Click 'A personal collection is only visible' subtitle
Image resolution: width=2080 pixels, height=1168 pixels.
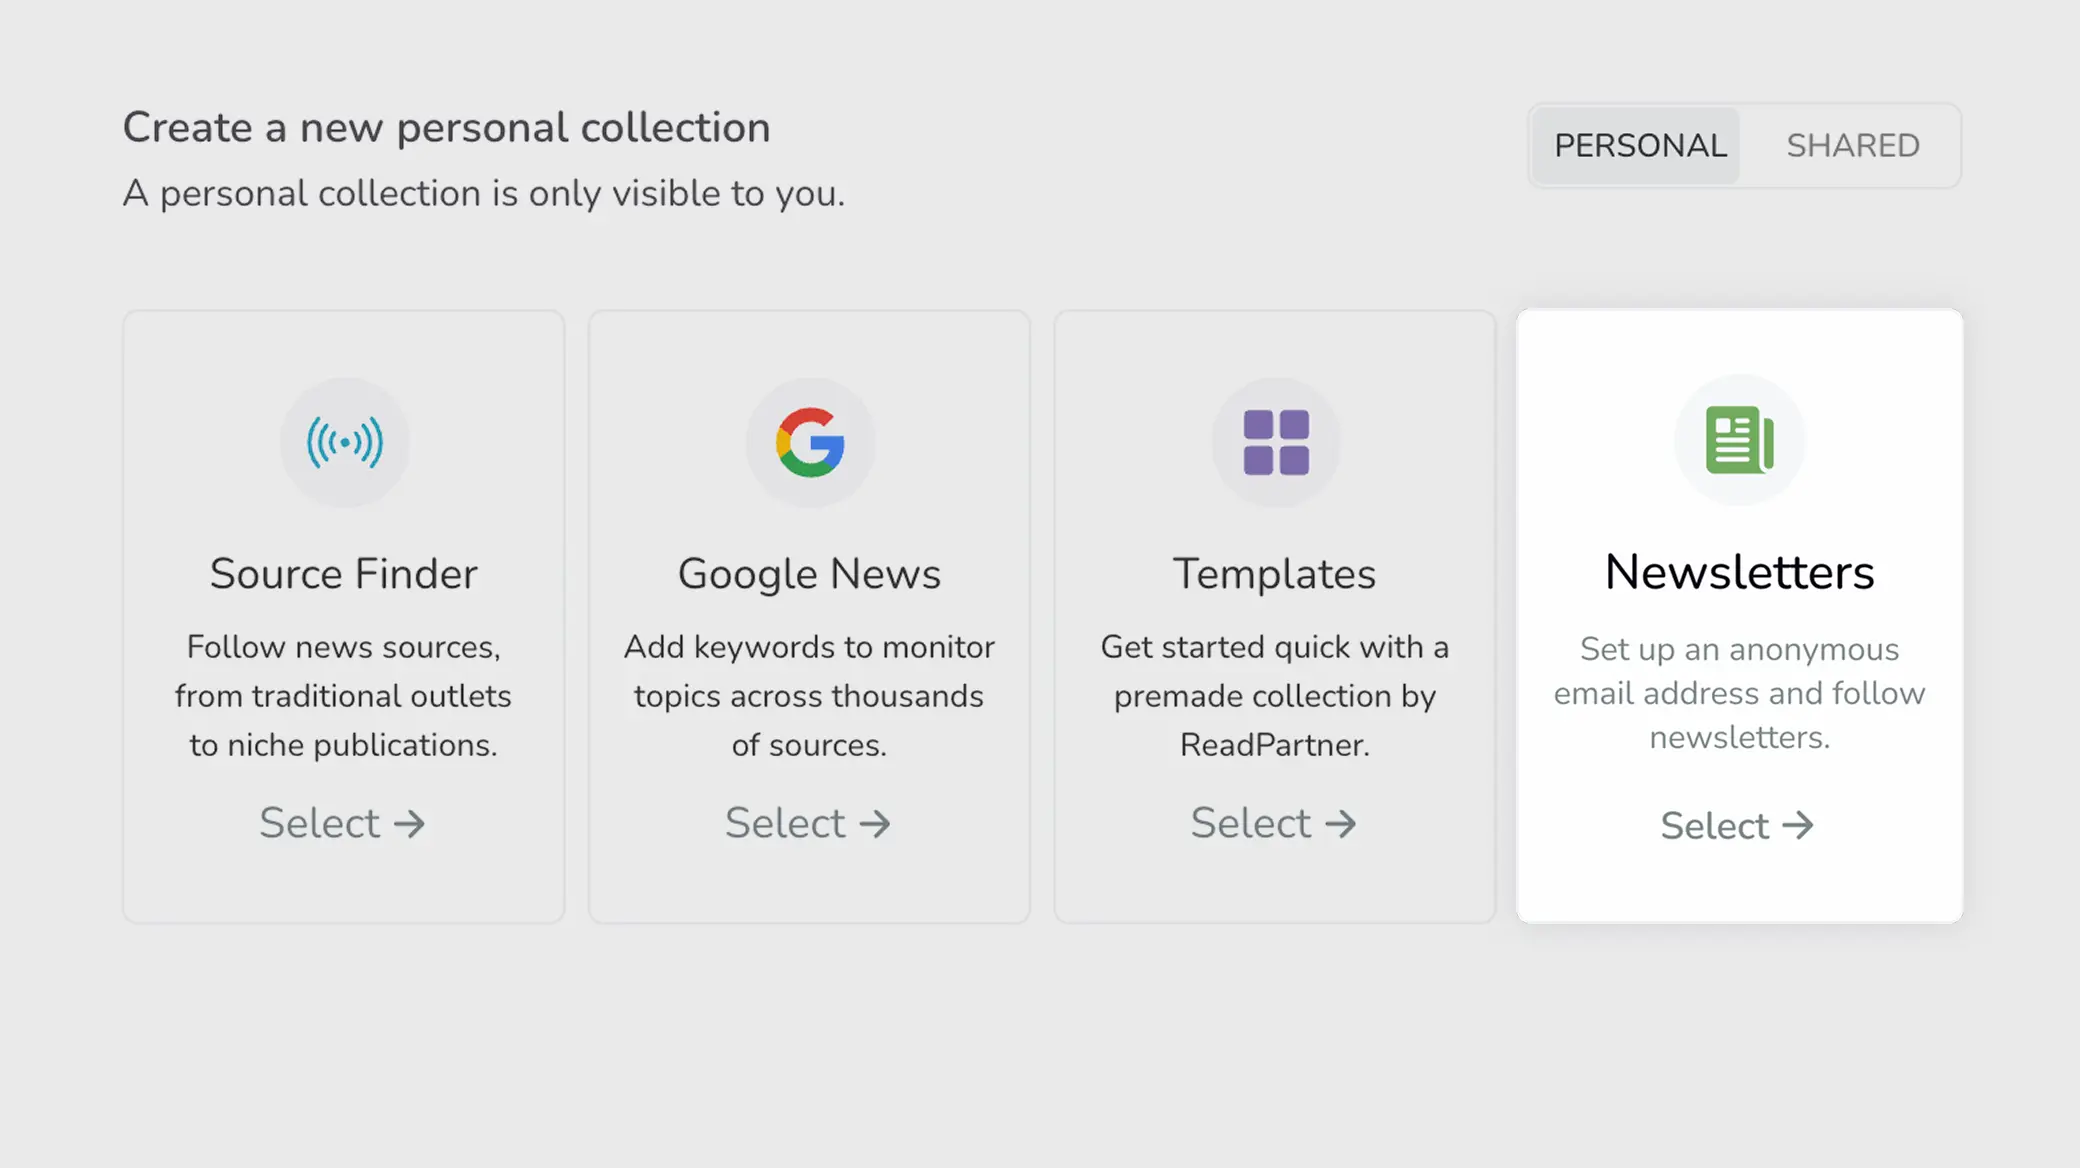coord(484,193)
